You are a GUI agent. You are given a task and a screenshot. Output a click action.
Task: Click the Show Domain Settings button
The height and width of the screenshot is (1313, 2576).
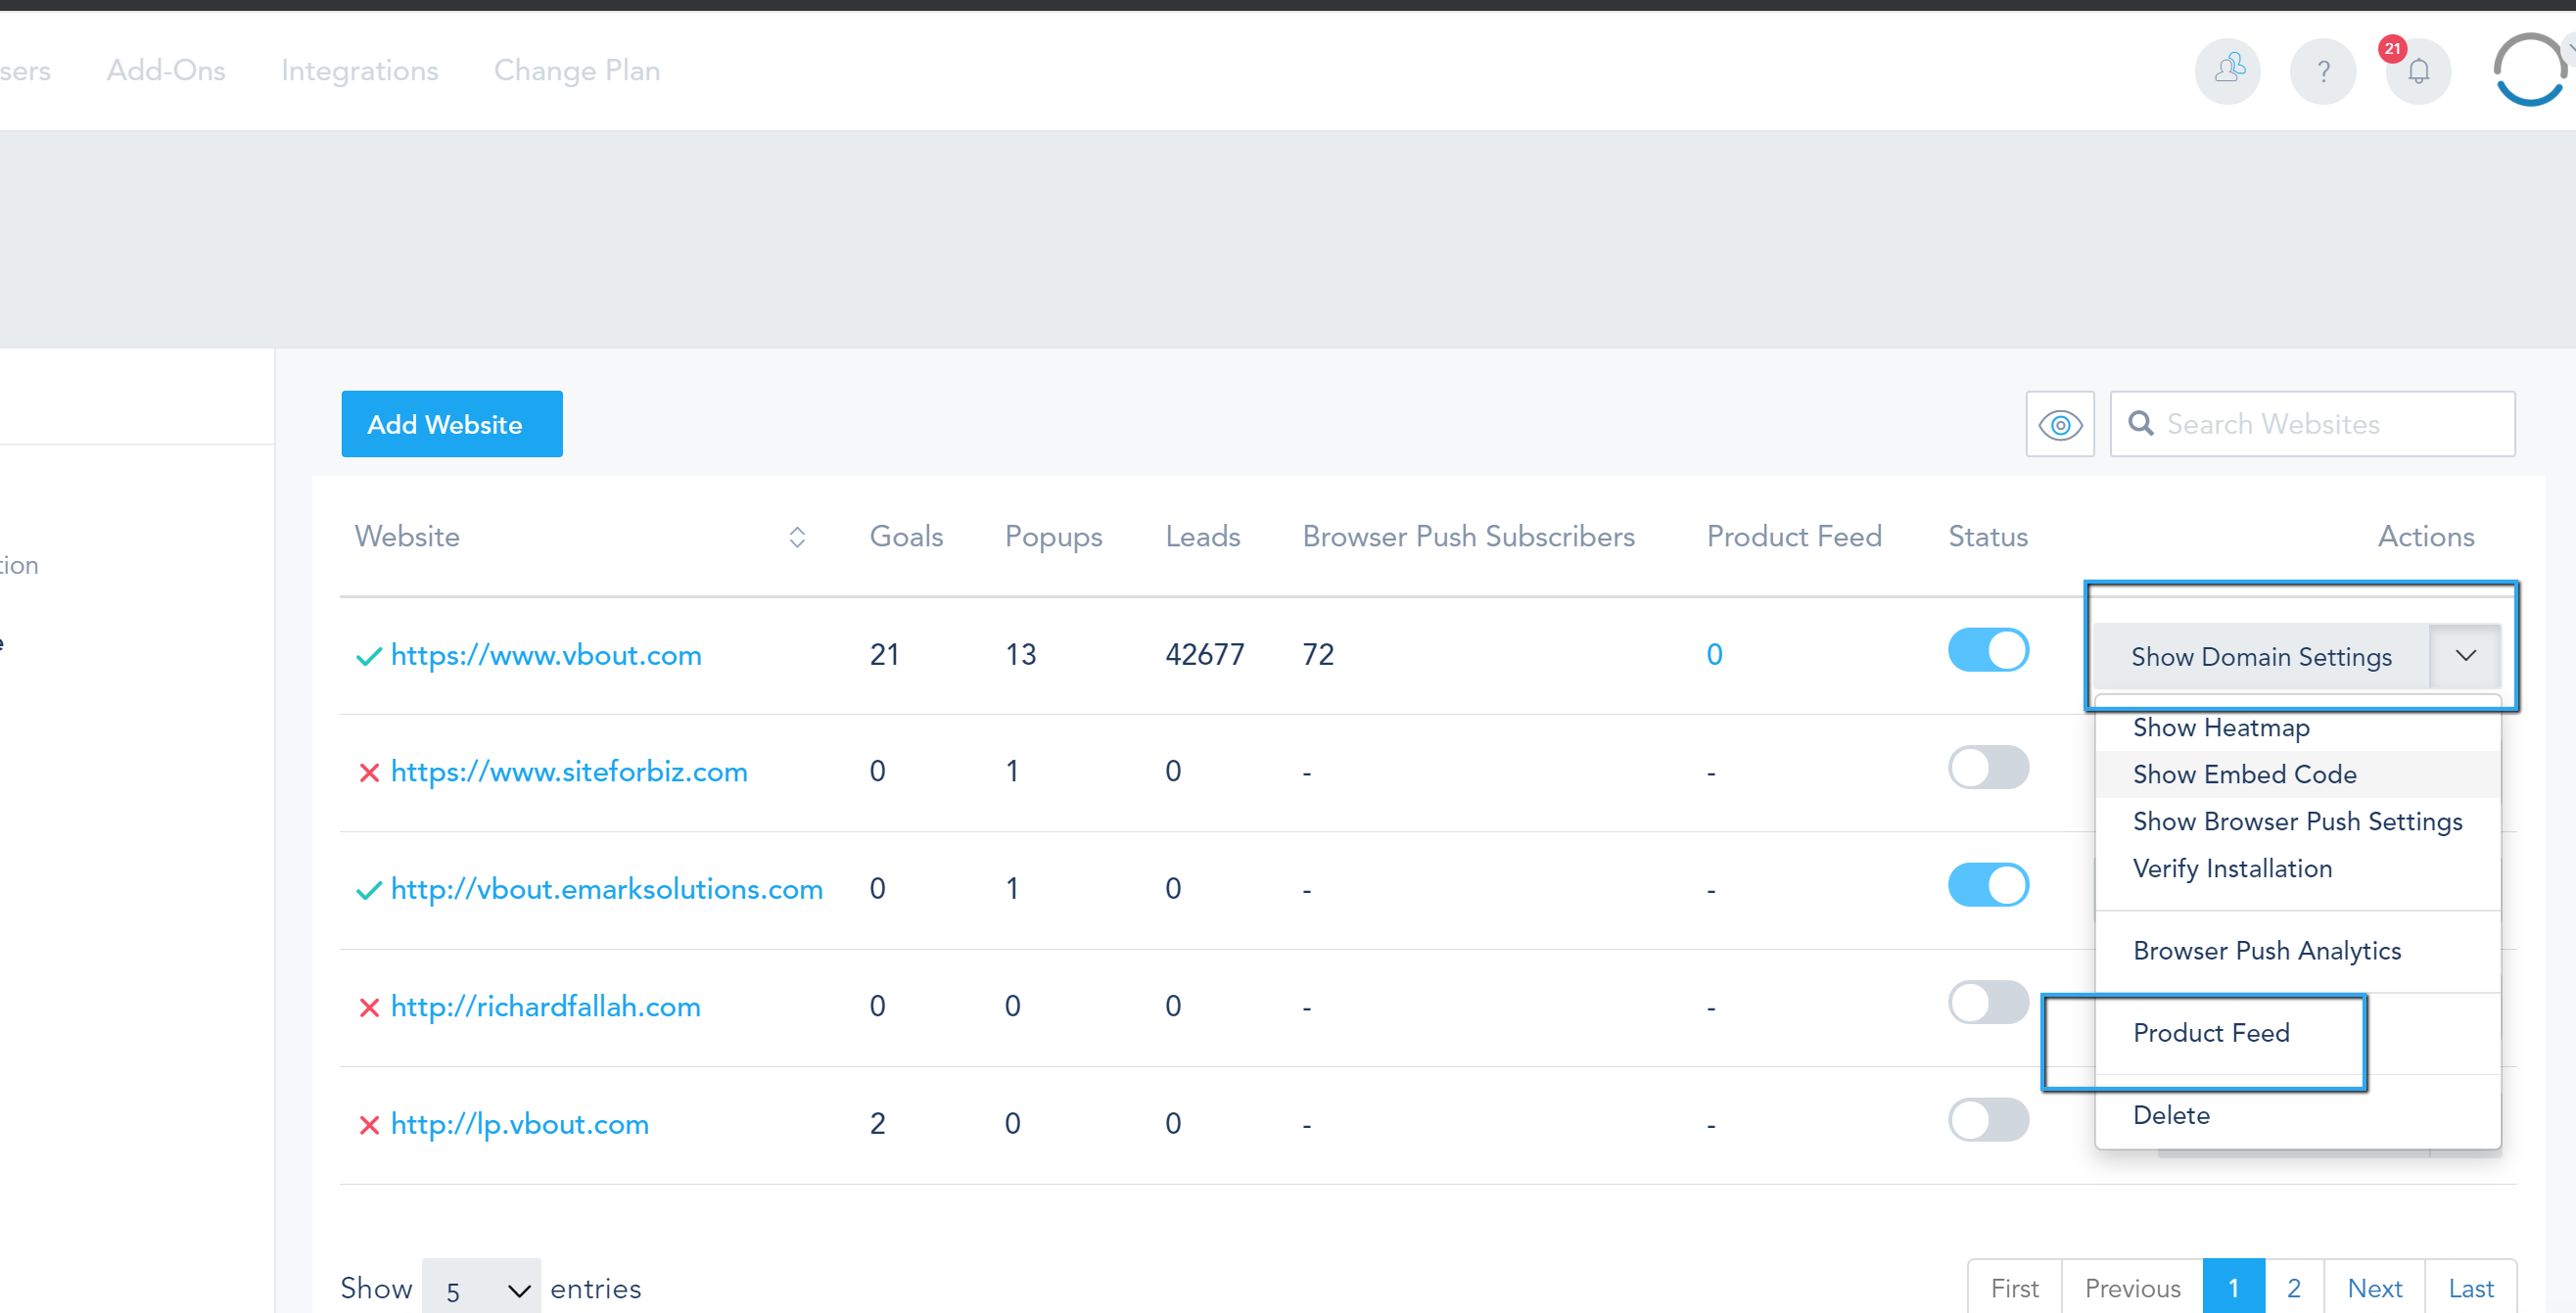2260,657
